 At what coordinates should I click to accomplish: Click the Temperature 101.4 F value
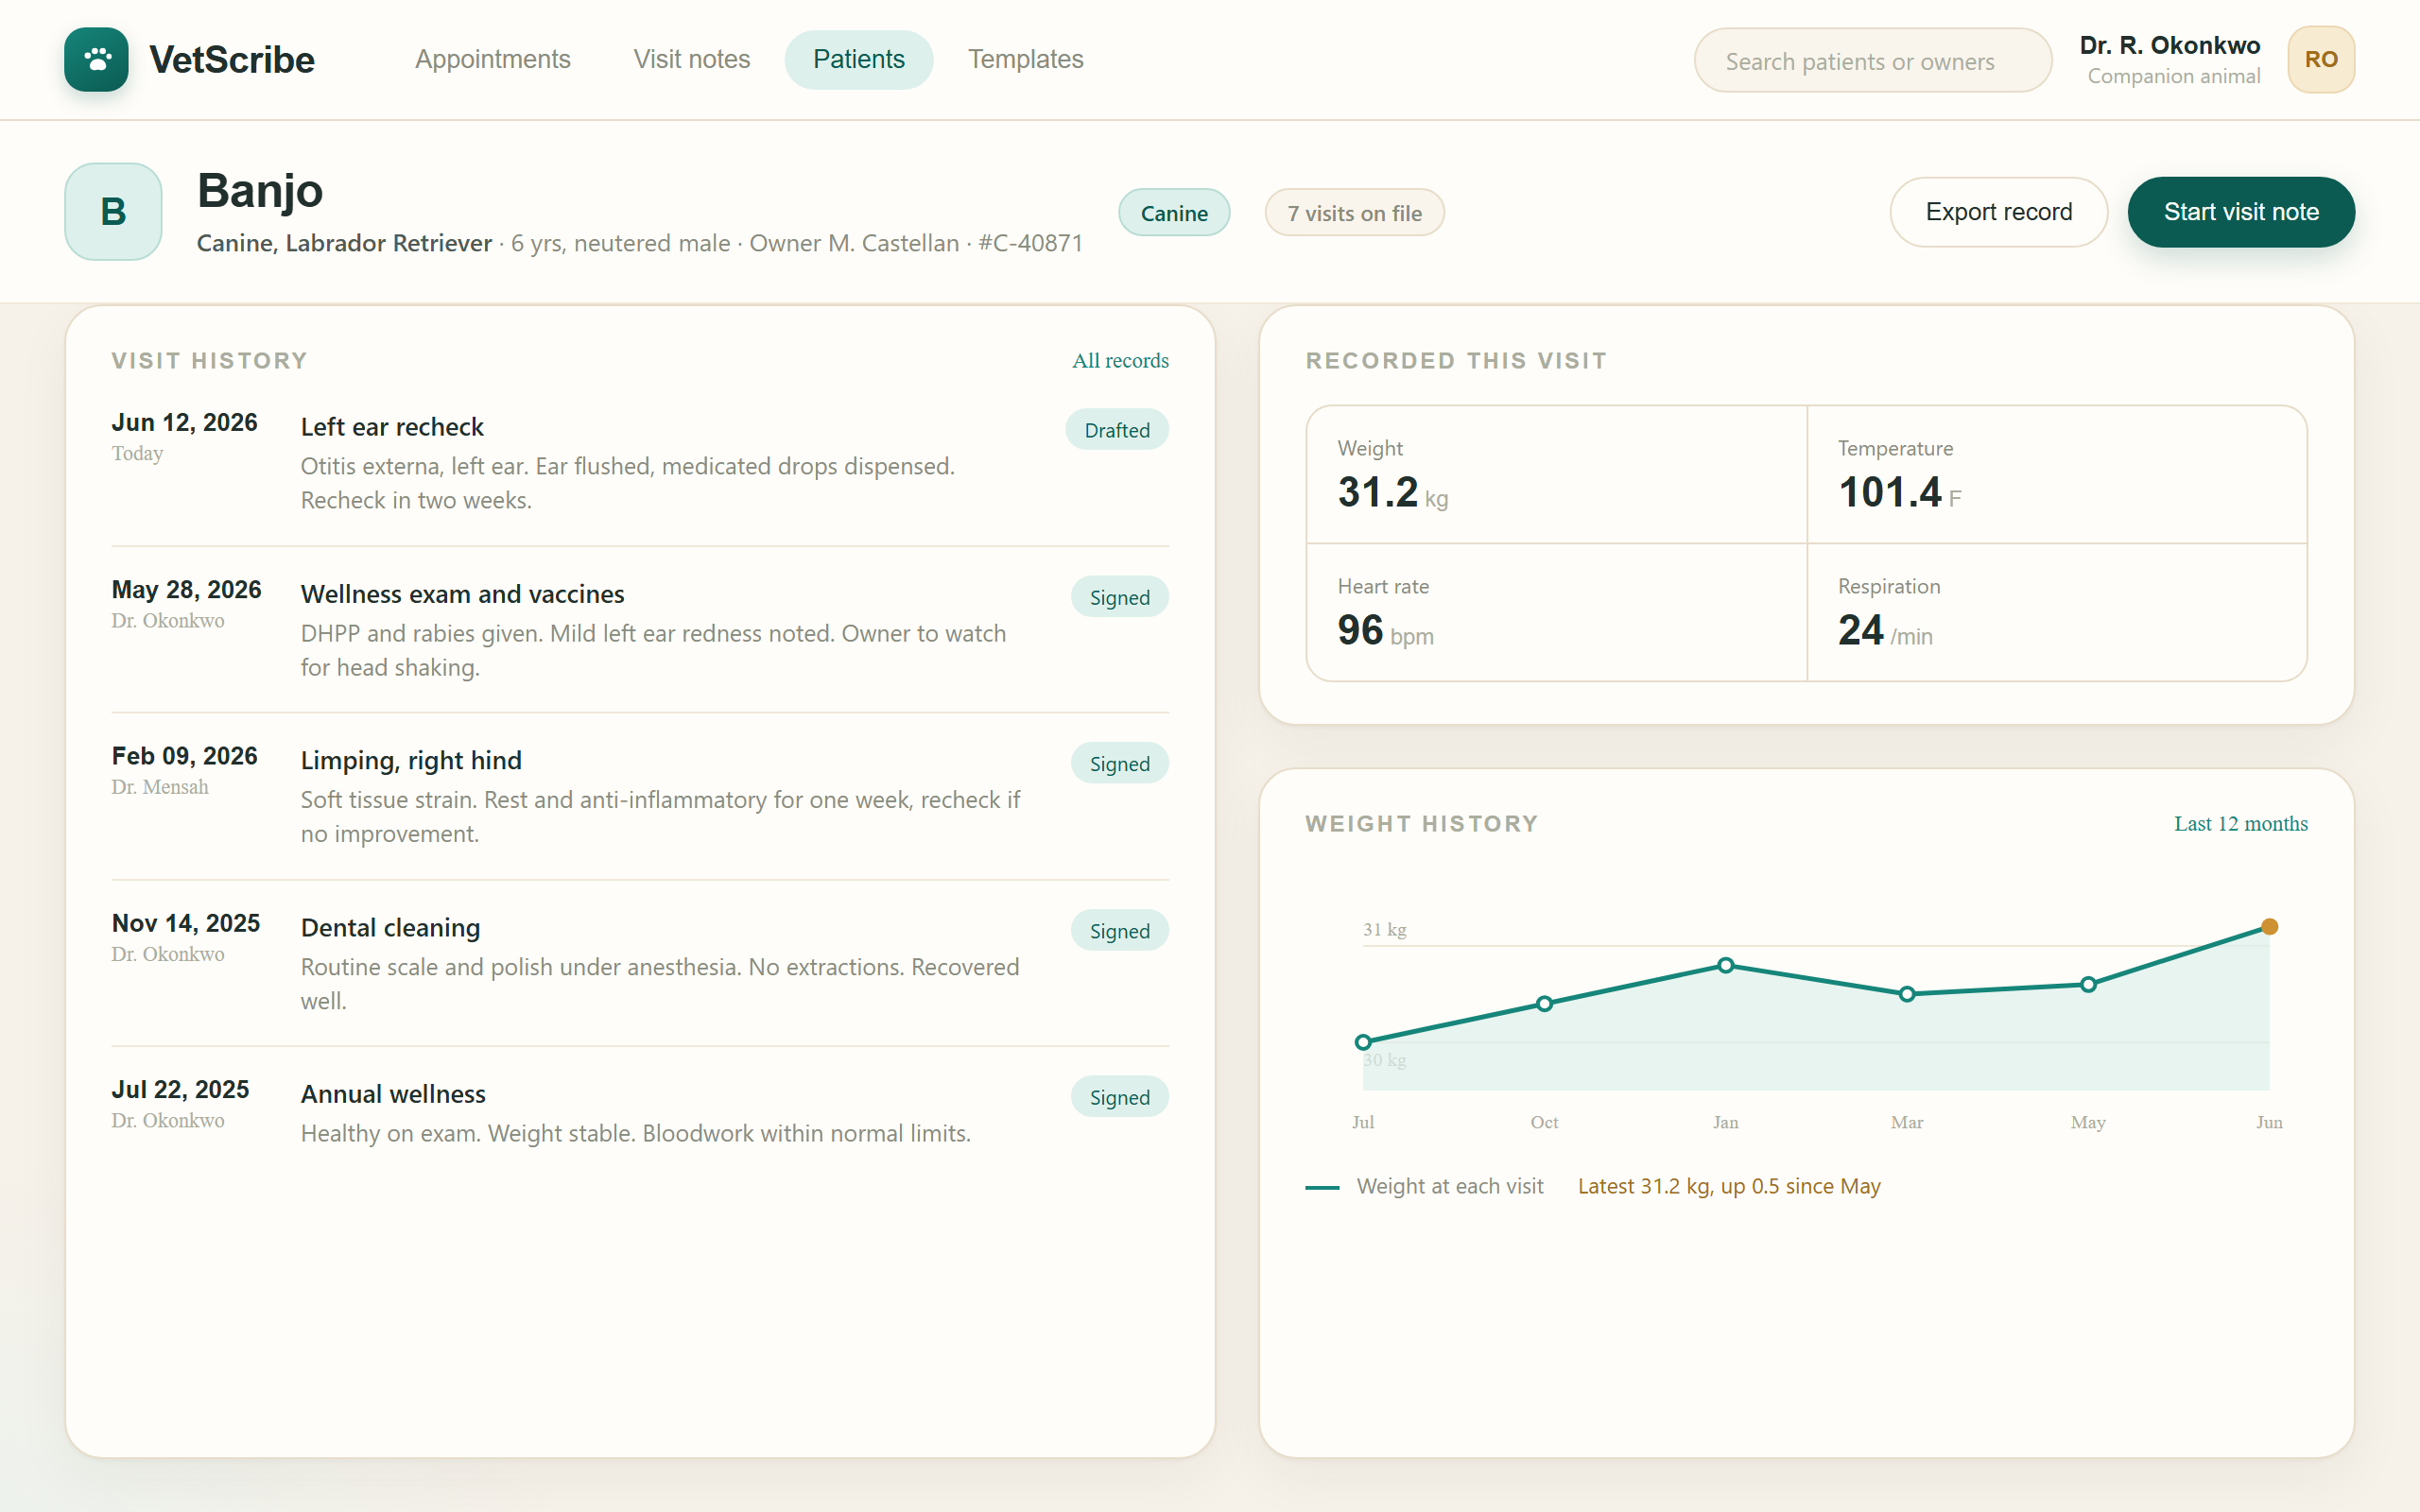coord(1900,492)
